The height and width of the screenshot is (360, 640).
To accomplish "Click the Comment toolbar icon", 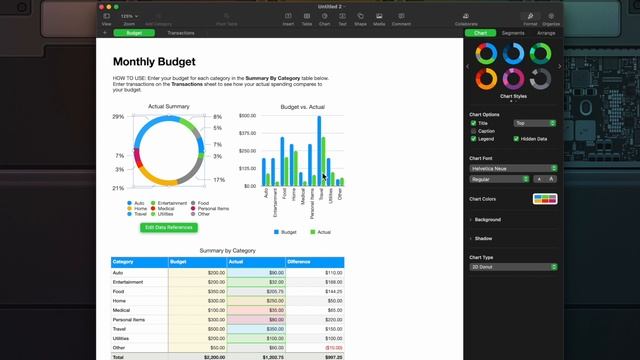I will tap(401, 16).
